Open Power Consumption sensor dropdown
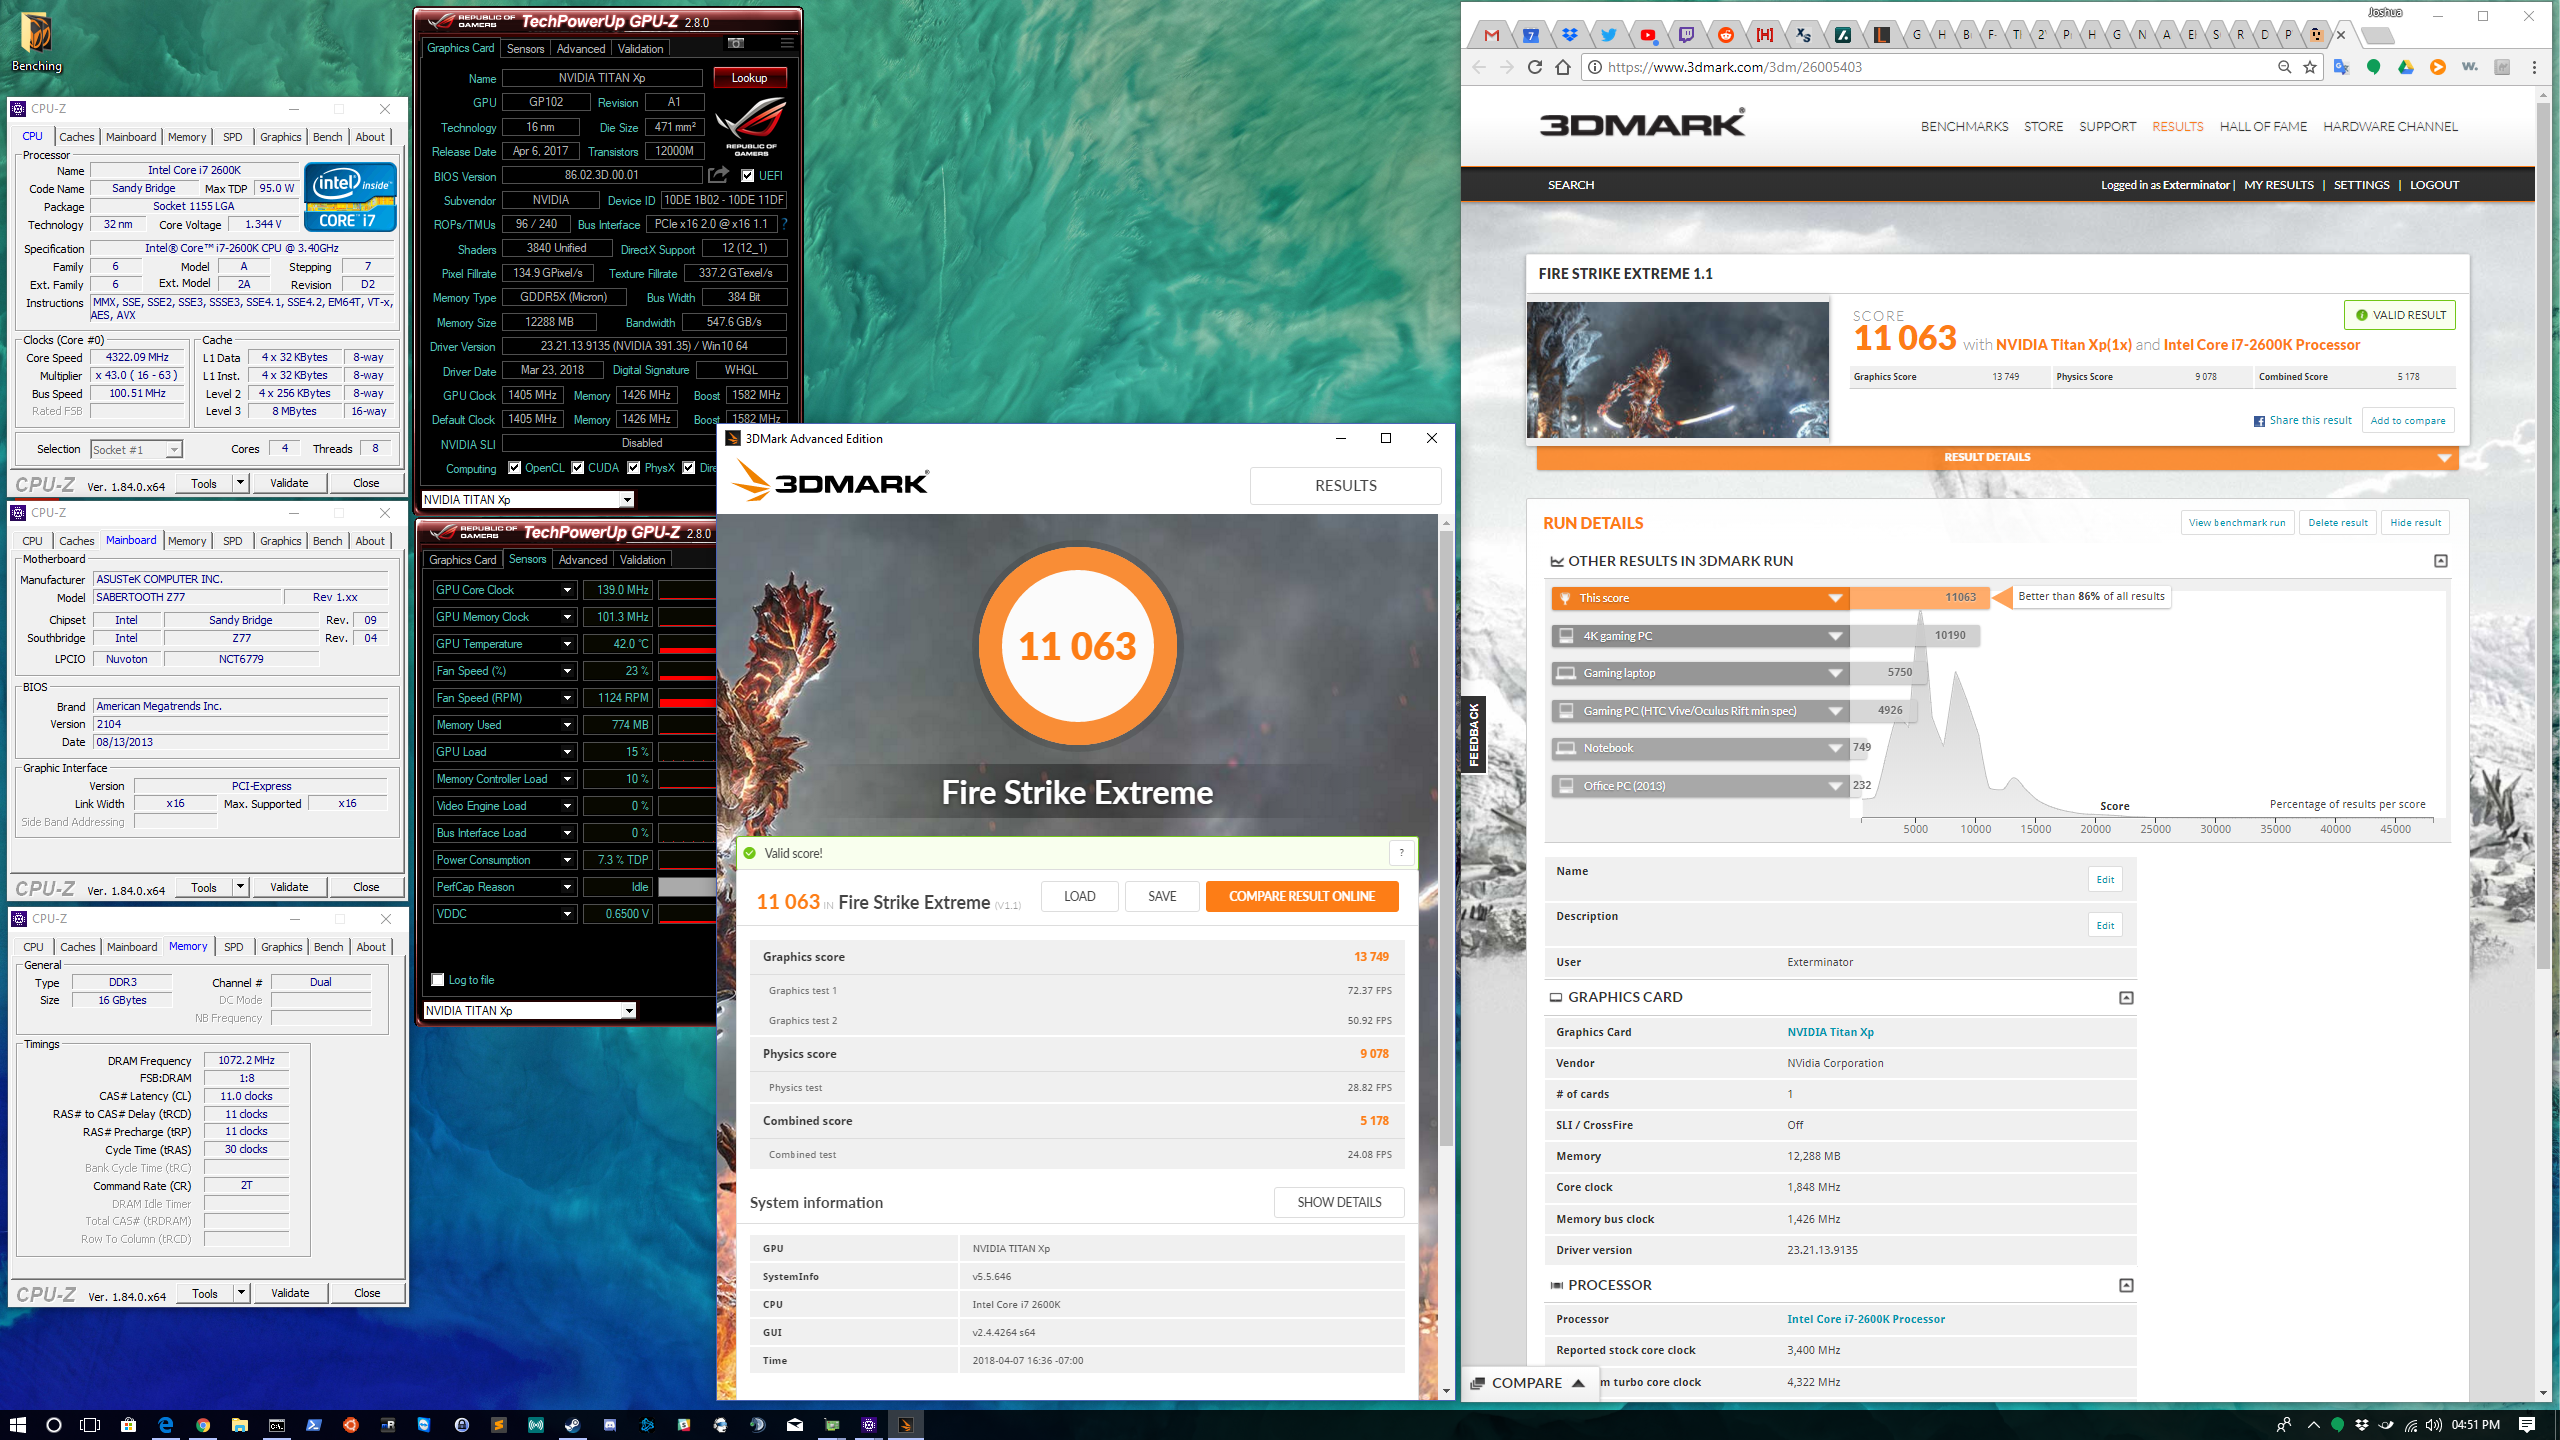Viewport: 2560px width, 1440px height. click(x=567, y=860)
